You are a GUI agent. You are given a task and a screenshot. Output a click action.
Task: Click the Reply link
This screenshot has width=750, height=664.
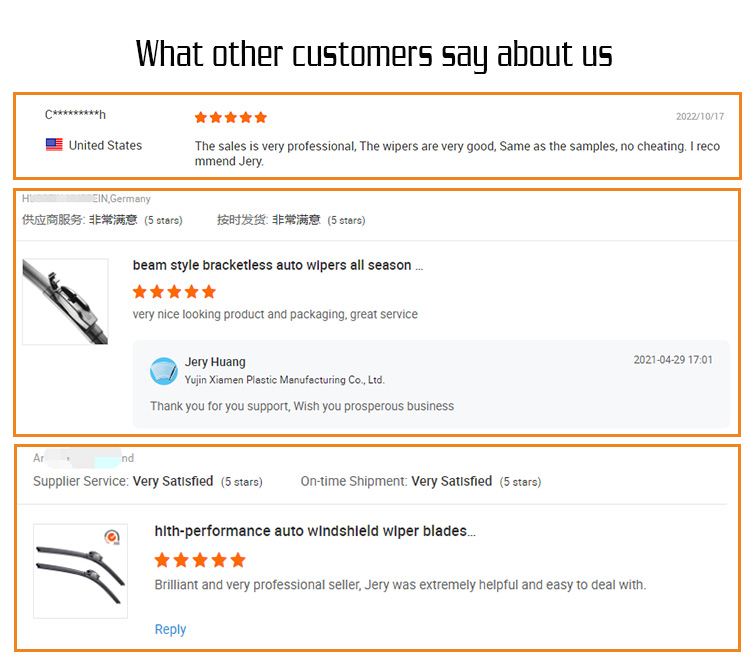170,629
